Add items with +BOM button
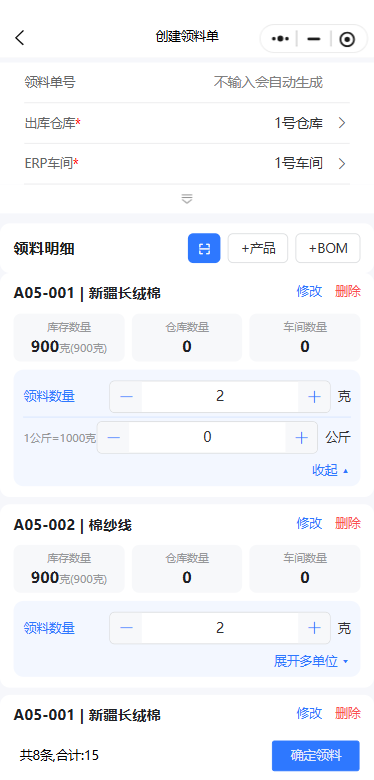The height and width of the screenshot is (780, 374). [x=328, y=248]
